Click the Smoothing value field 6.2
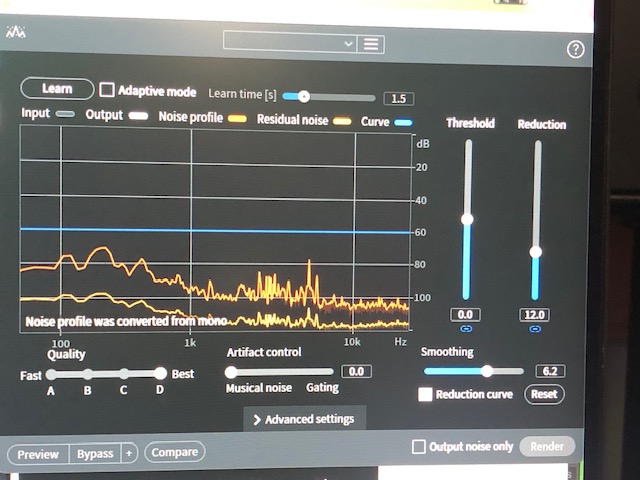The width and height of the screenshot is (640, 480). (550, 371)
